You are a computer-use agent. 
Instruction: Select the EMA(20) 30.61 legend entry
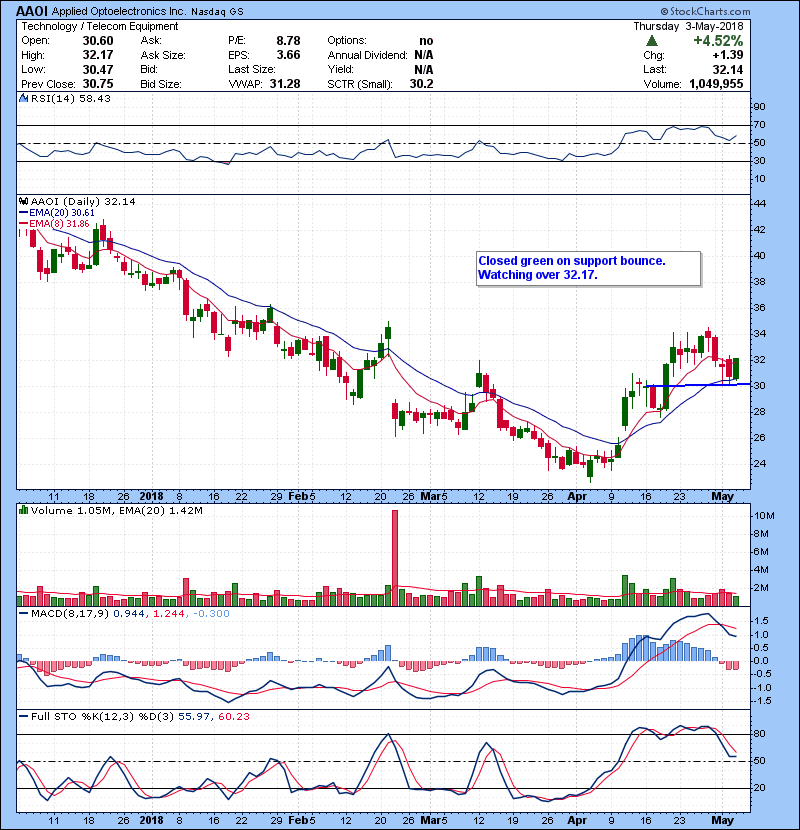coord(61,213)
